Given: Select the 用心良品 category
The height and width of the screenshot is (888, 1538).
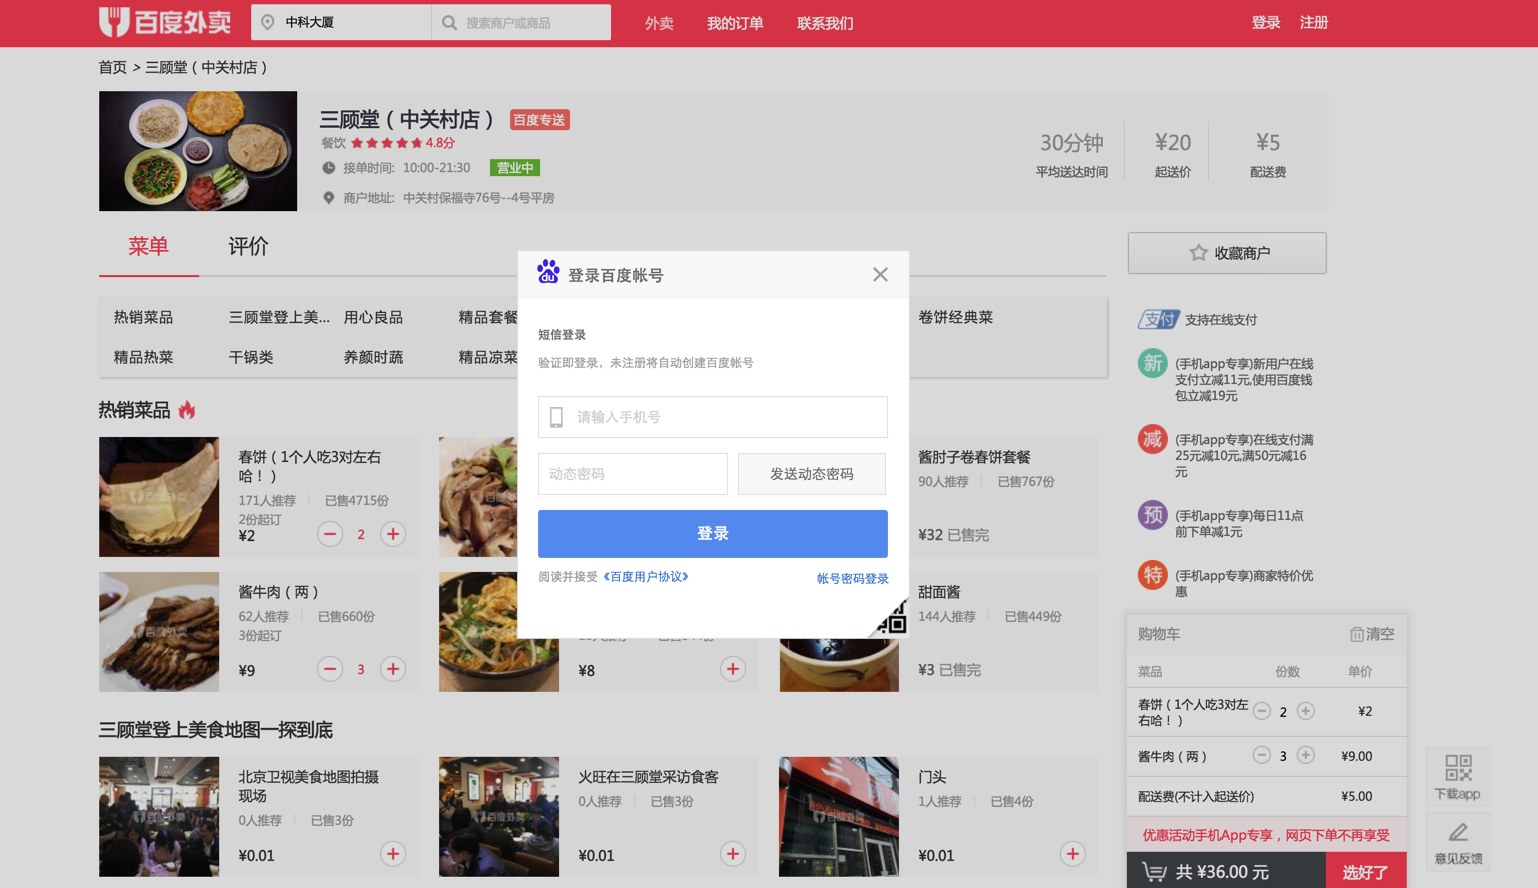Looking at the screenshot, I should (x=373, y=317).
